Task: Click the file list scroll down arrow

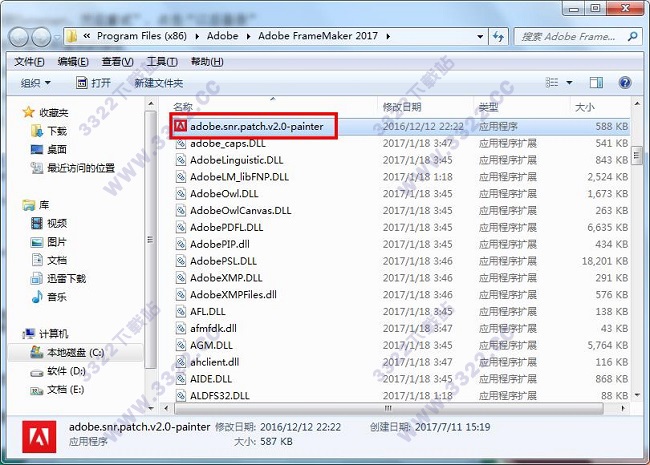Action: [637, 395]
